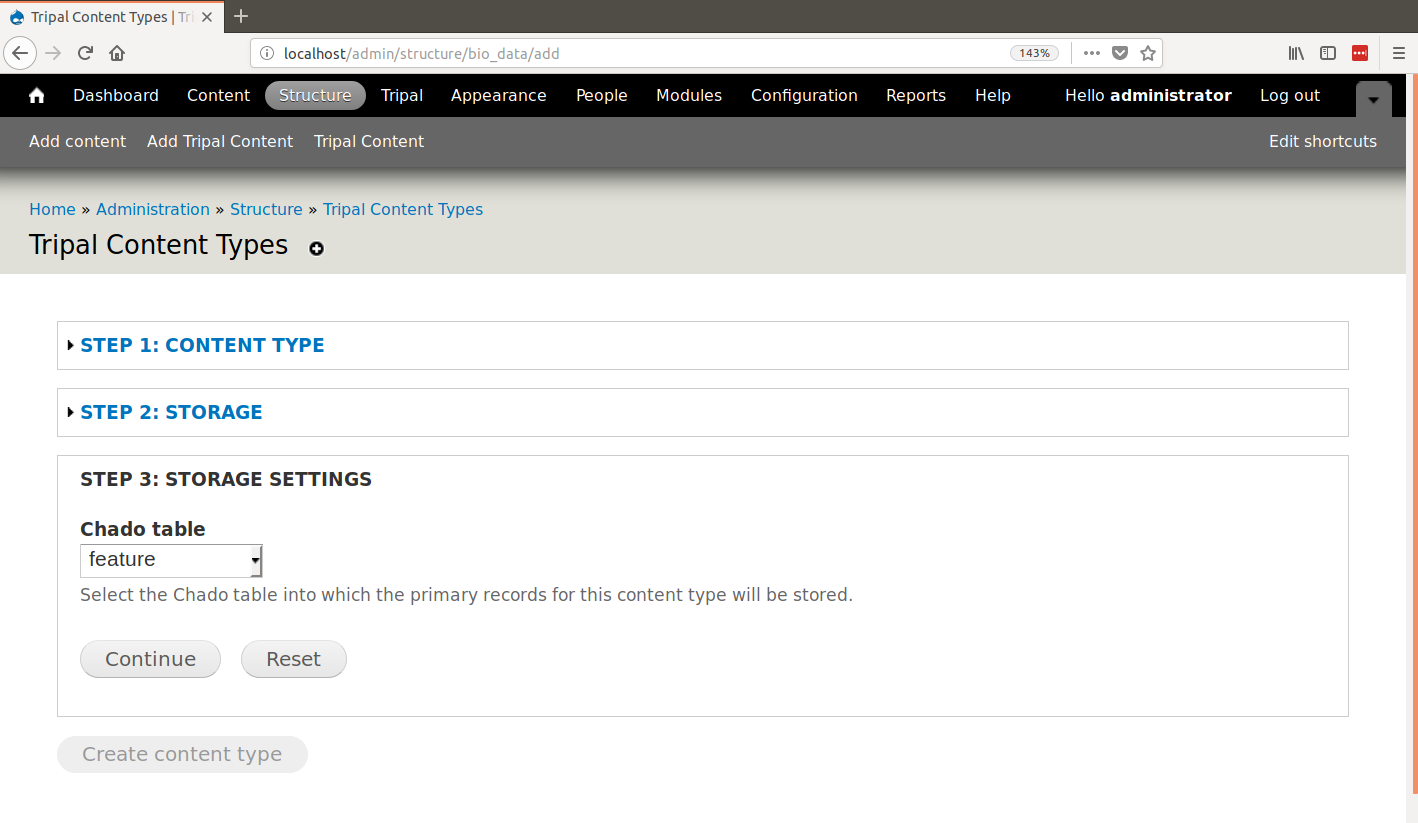This screenshot has height=823, width=1418.
Task: Open the Library bookmarks icon
Action: (x=1296, y=53)
